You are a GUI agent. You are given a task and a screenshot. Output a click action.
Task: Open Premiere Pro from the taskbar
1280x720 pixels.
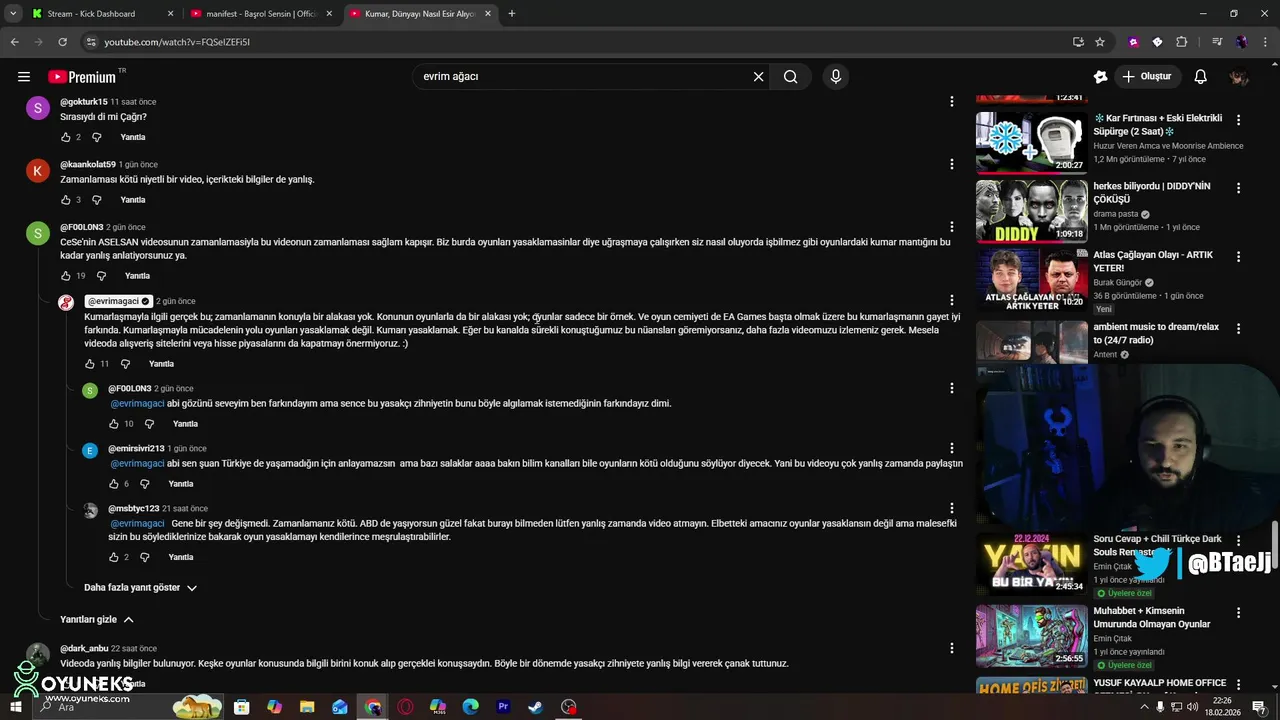click(x=503, y=707)
